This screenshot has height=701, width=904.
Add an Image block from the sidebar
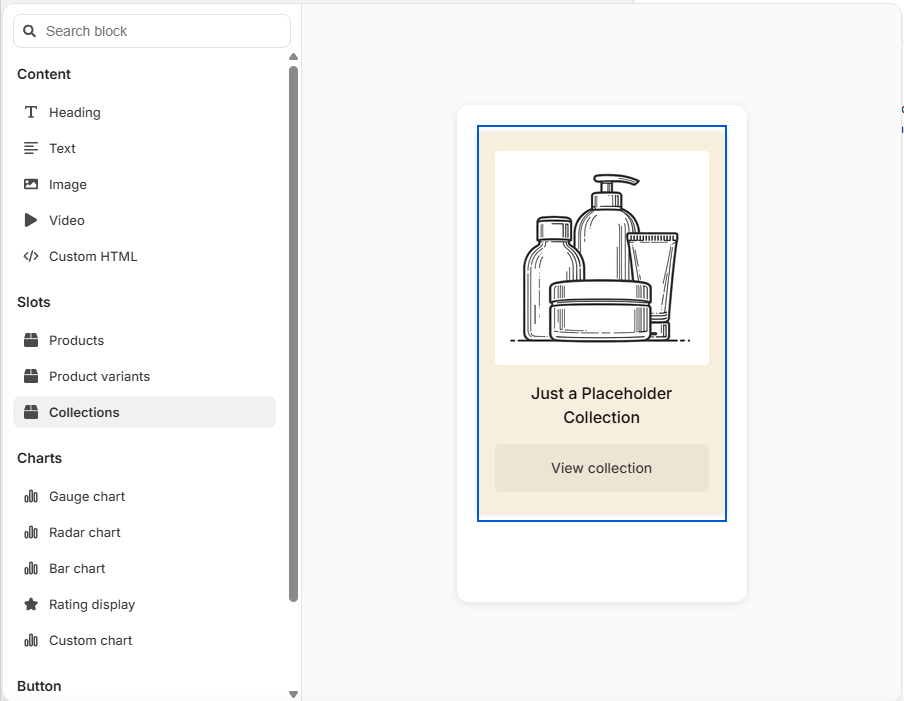pos(66,184)
